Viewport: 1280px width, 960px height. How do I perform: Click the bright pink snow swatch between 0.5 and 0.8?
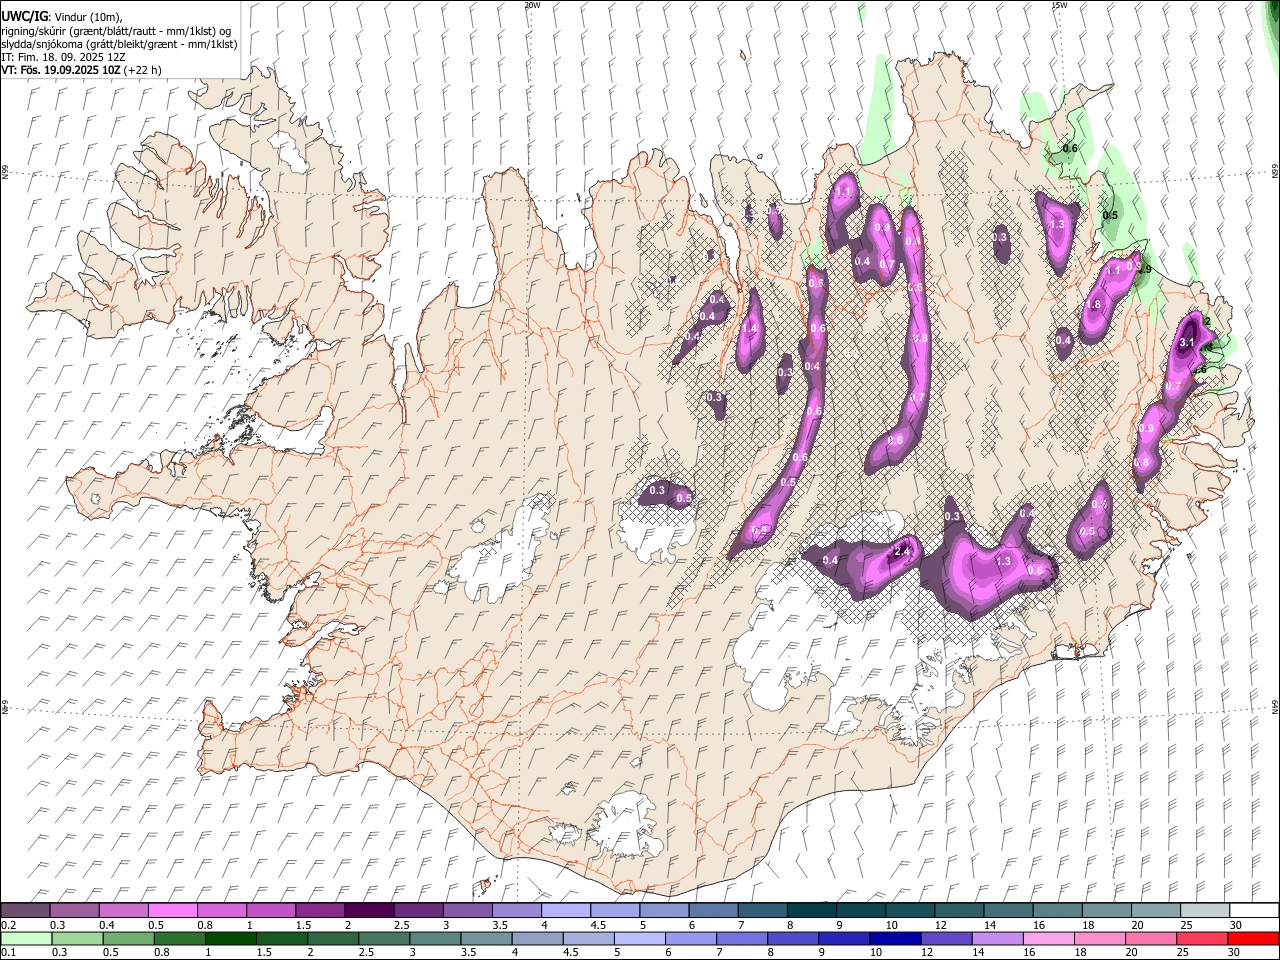[174, 911]
